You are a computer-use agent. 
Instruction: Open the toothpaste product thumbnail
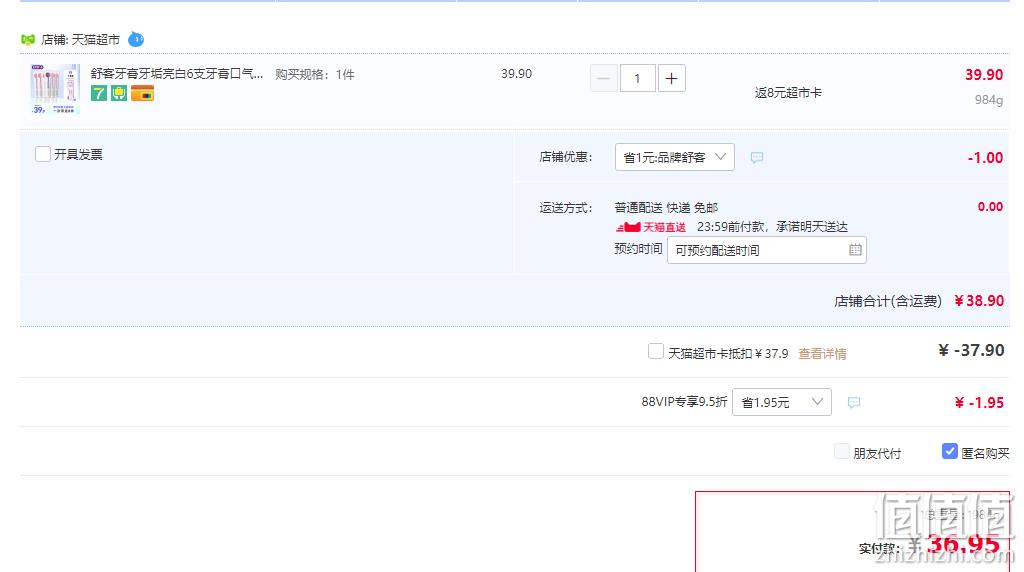click(x=56, y=89)
